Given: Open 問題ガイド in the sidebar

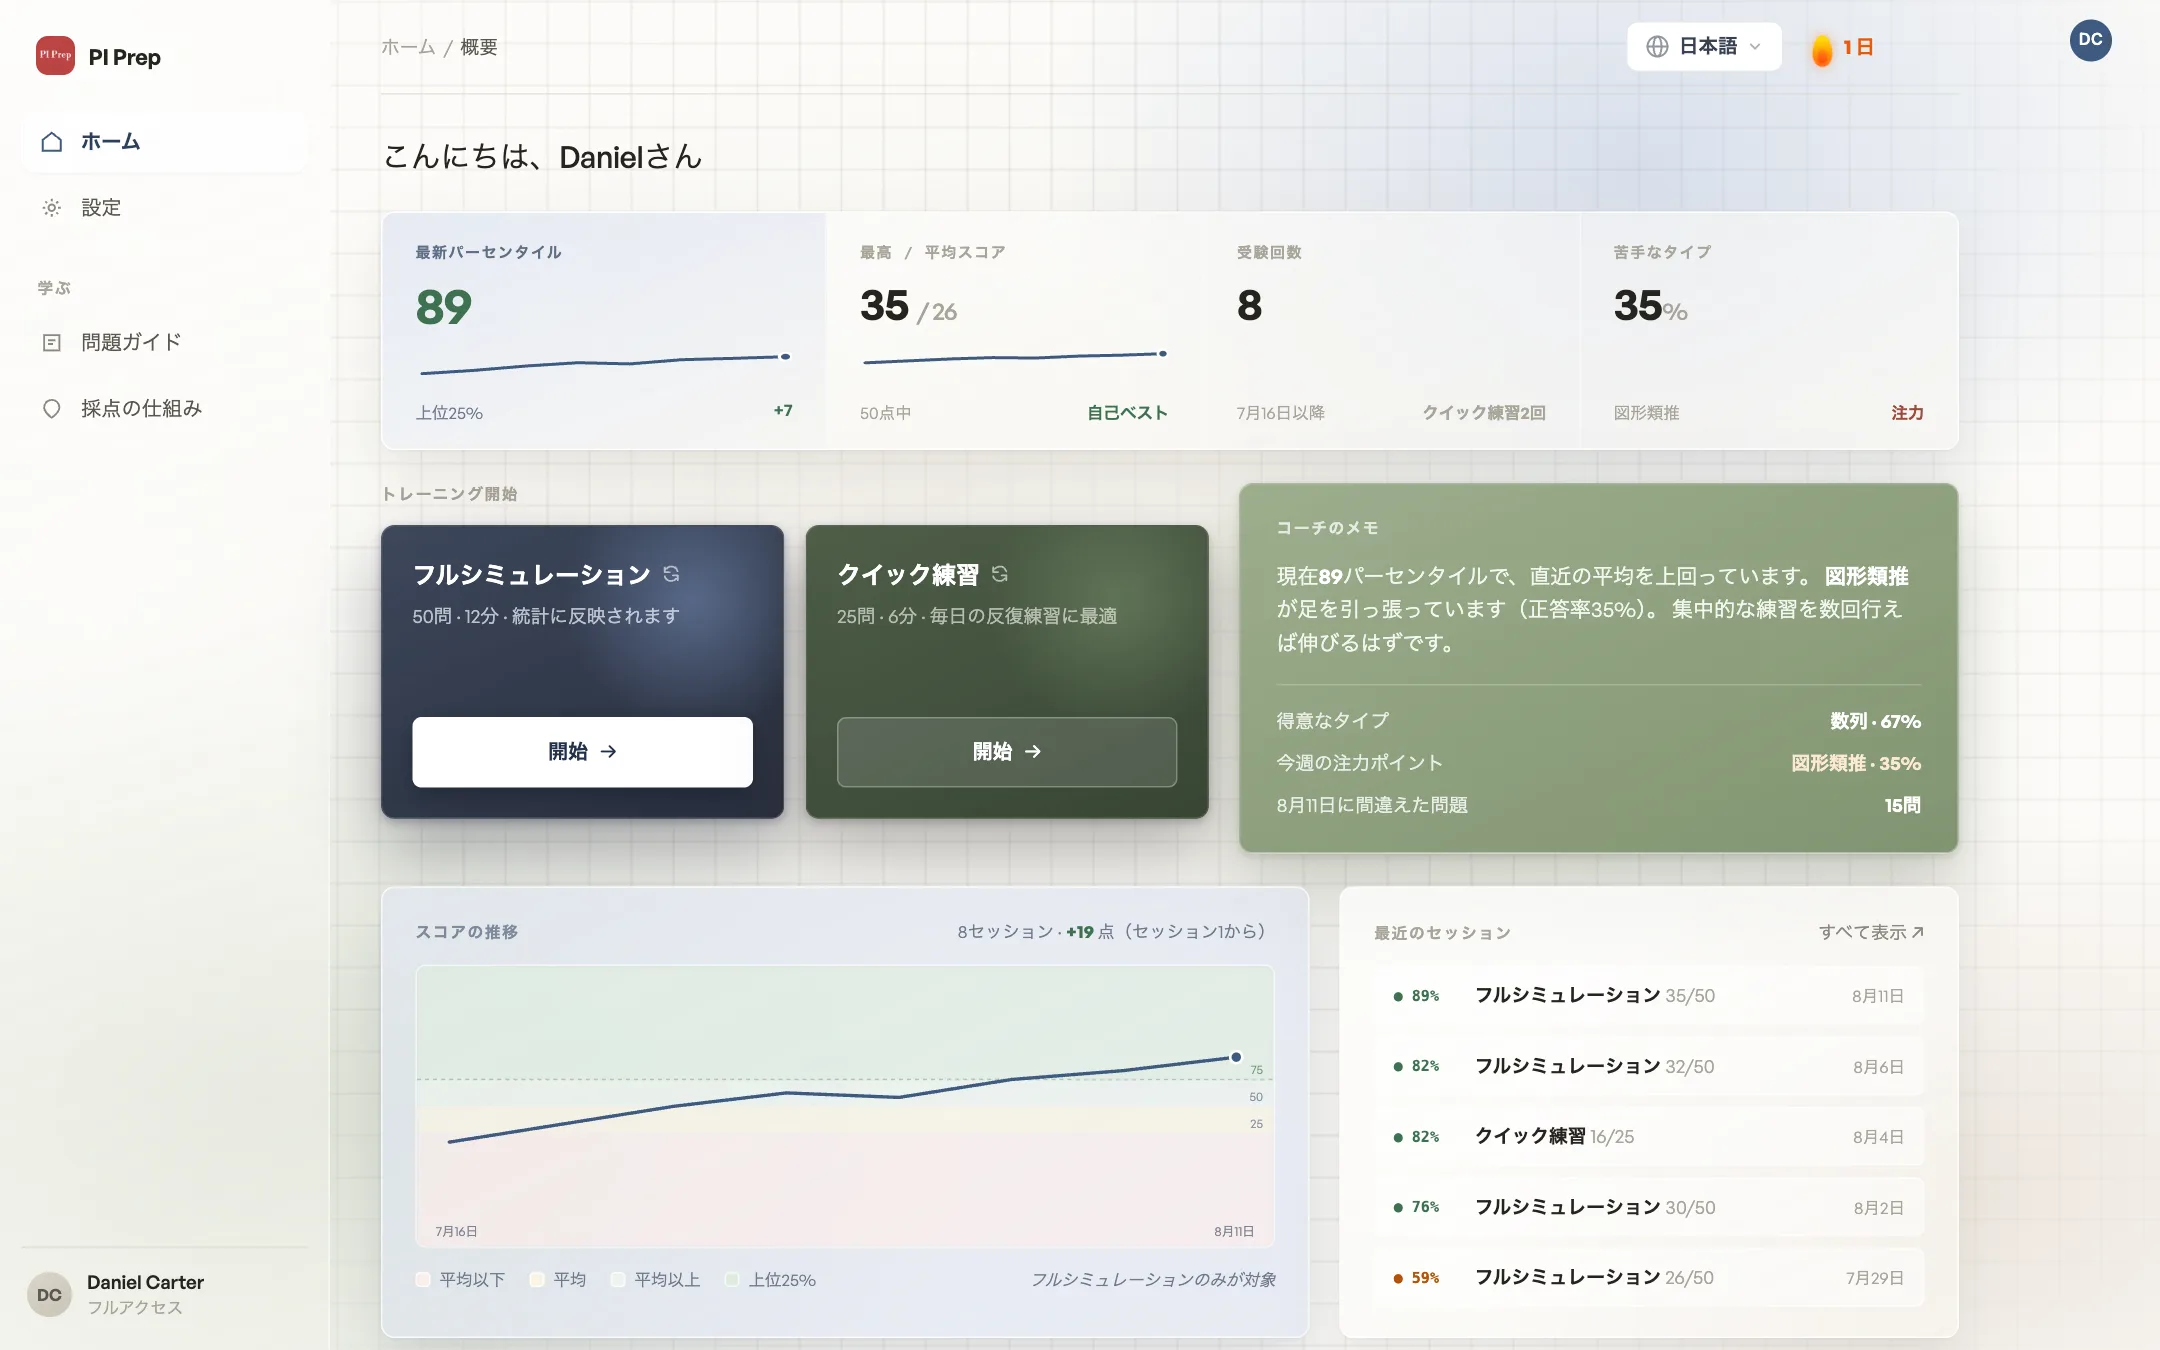Looking at the screenshot, I should click(x=164, y=342).
